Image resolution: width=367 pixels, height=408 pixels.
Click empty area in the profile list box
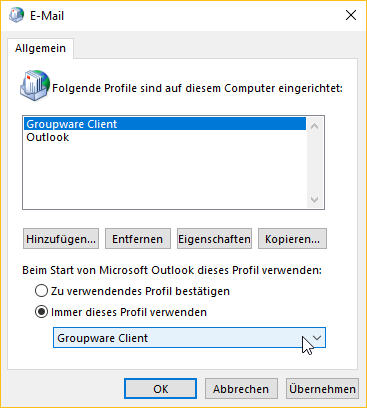tap(165, 175)
